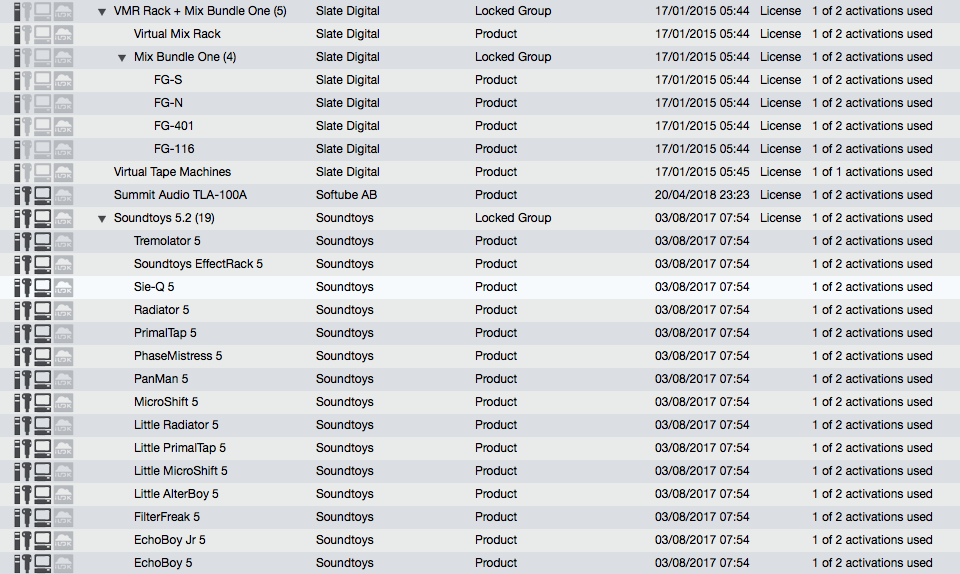Click the iLok dongle icon for Virtual Tape Machines

point(22,172)
